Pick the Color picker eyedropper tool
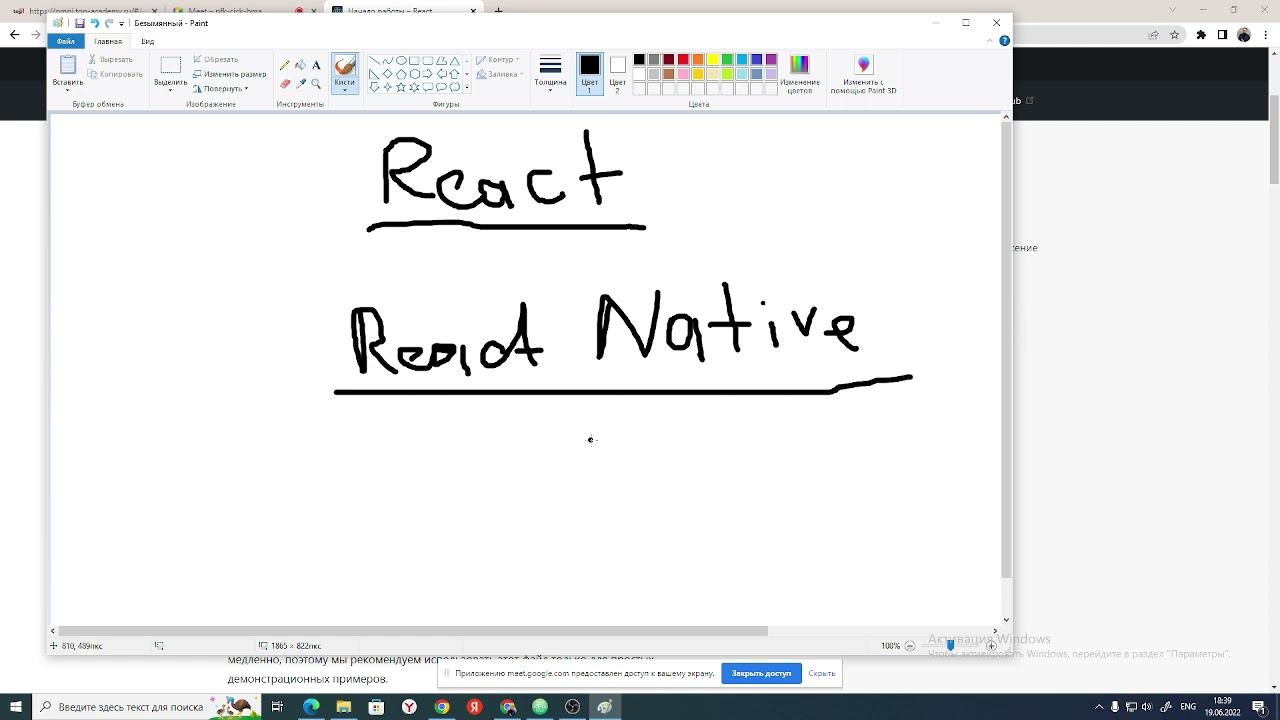The image size is (1280, 720). (301, 84)
